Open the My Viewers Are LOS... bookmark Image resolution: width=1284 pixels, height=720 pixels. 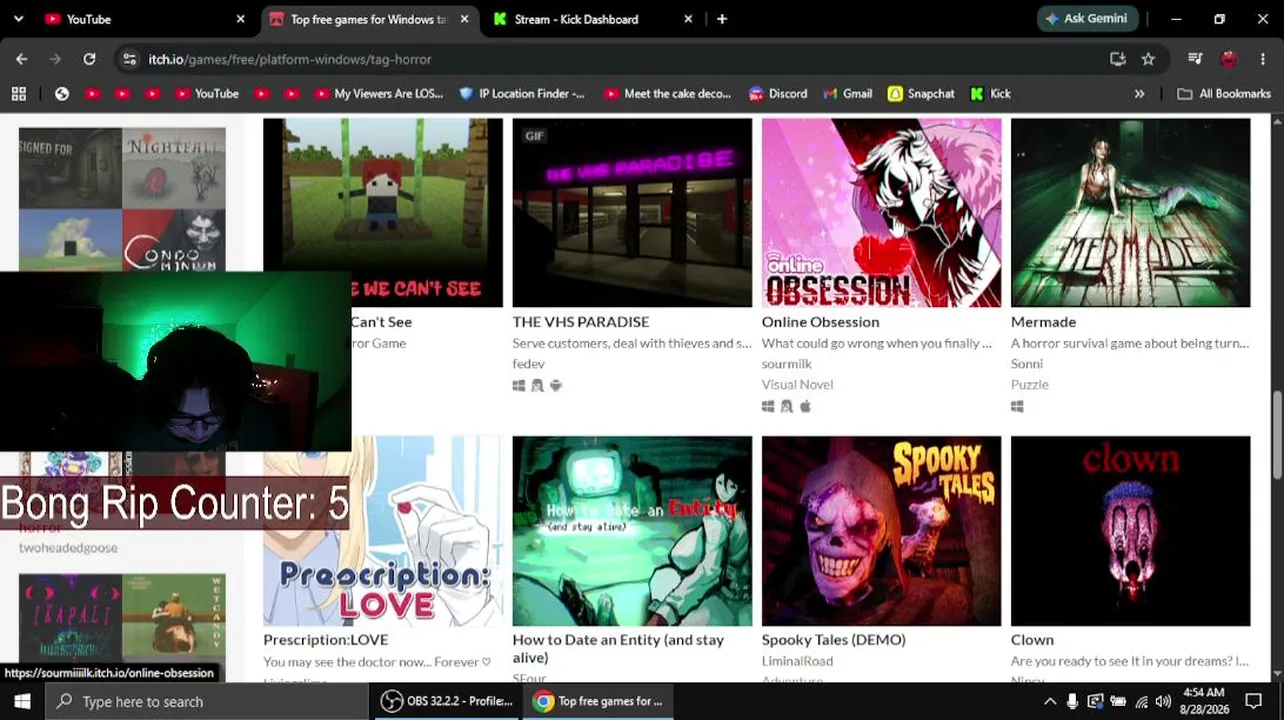(x=379, y=93)
